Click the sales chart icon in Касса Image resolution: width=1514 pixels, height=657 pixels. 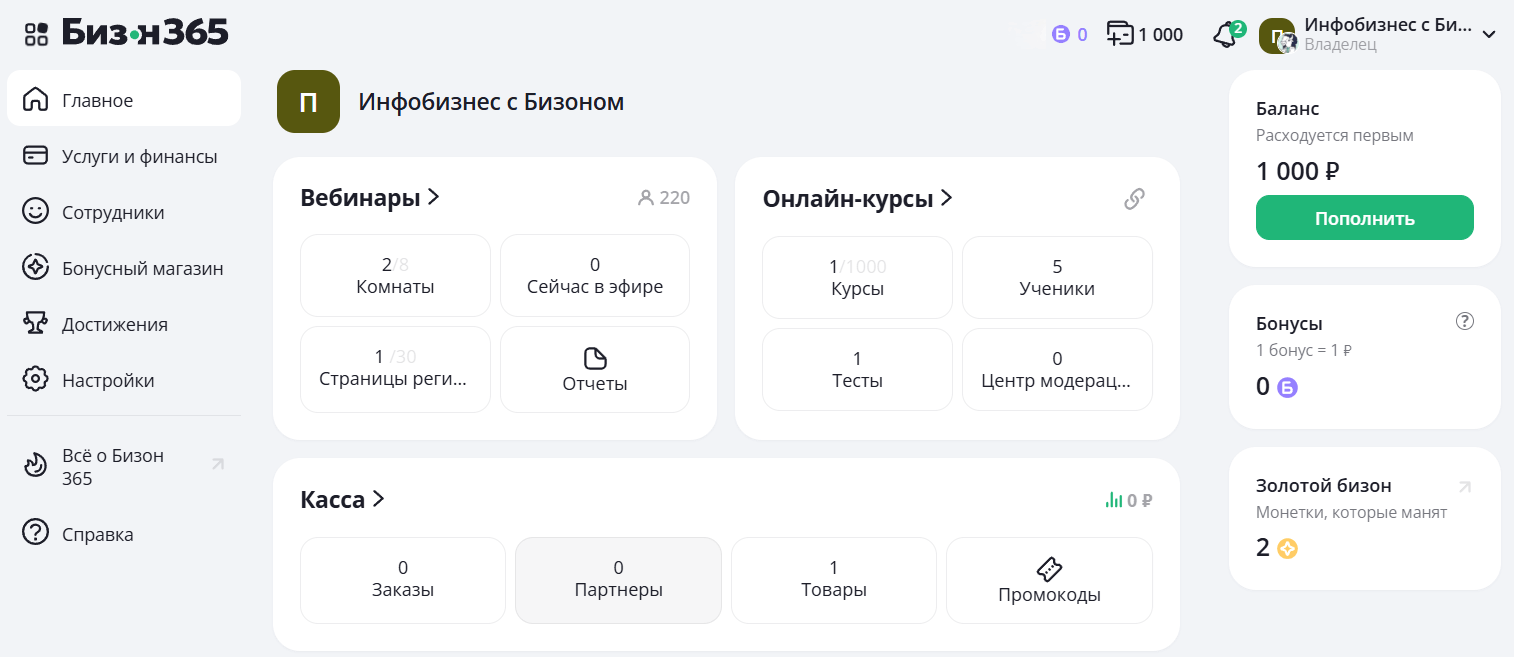[x=1114, y=500]
